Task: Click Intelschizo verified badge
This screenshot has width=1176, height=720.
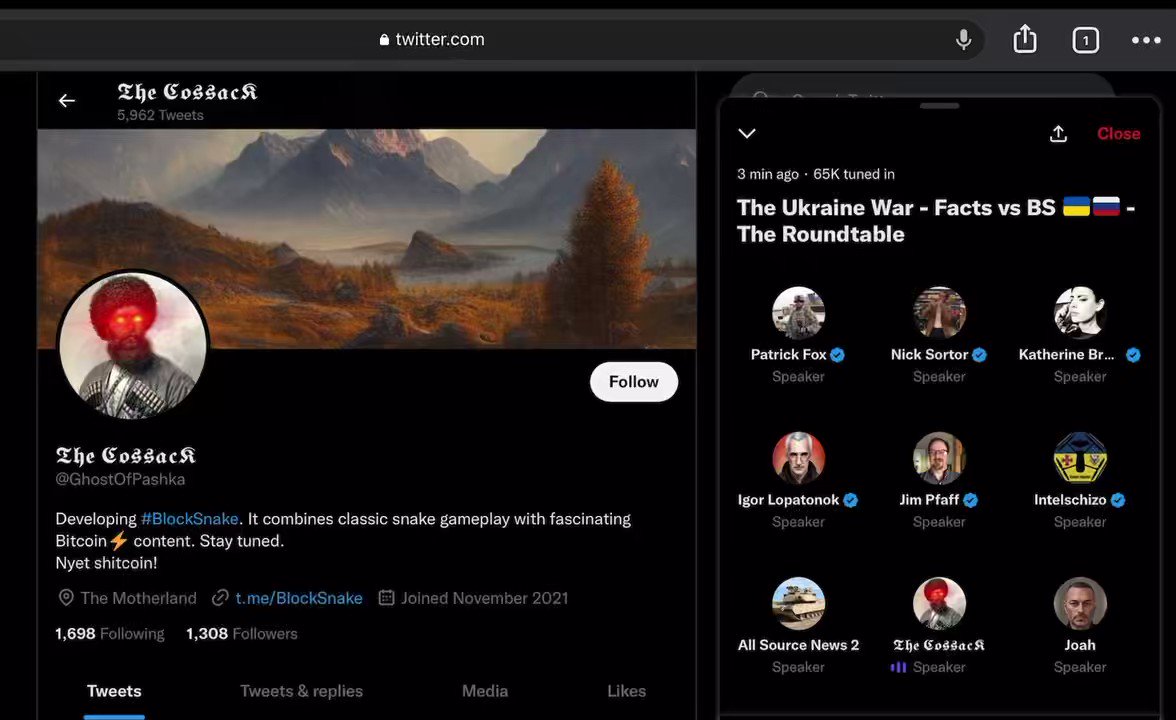Action: pos(1118,500)
